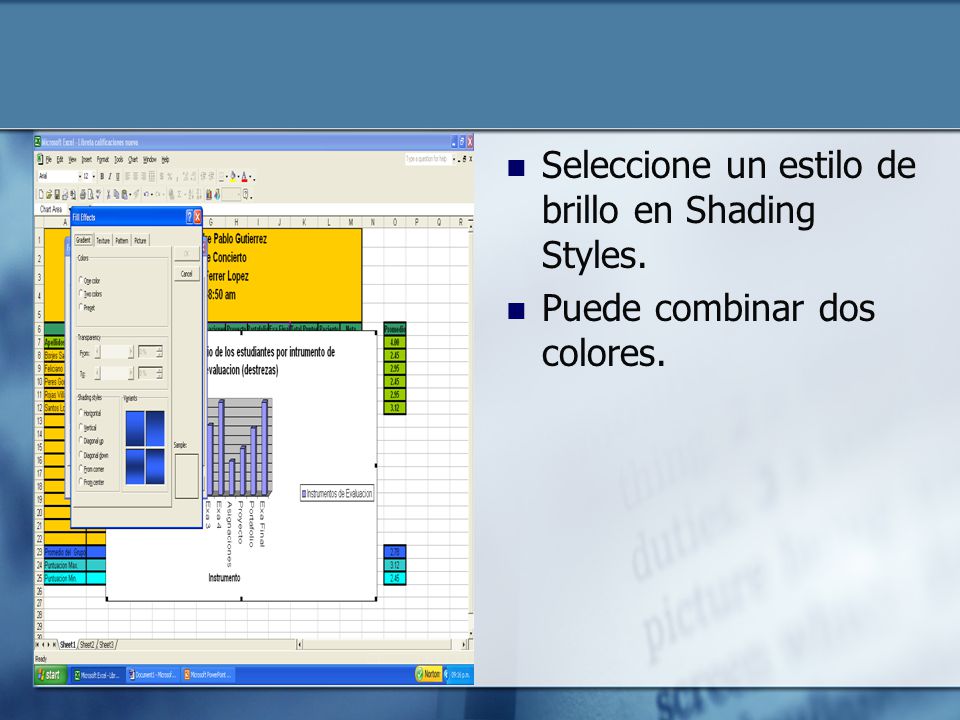Switch to the Pattern tab
Viewport: 960px width, 720px height.
(122, 241)
